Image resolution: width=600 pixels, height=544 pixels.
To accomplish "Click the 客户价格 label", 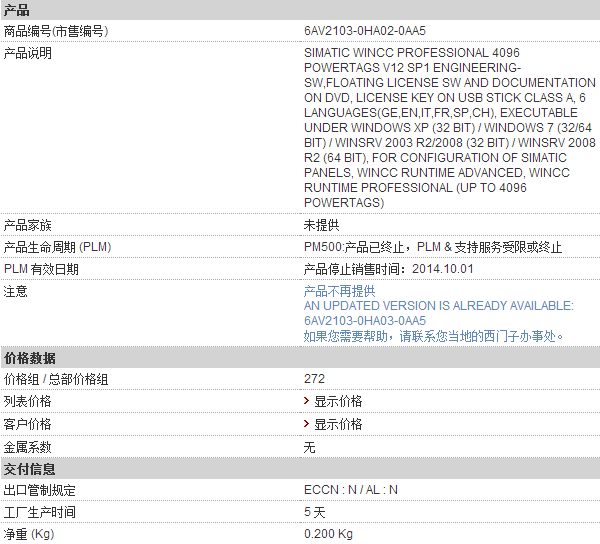I will (28, 424).
